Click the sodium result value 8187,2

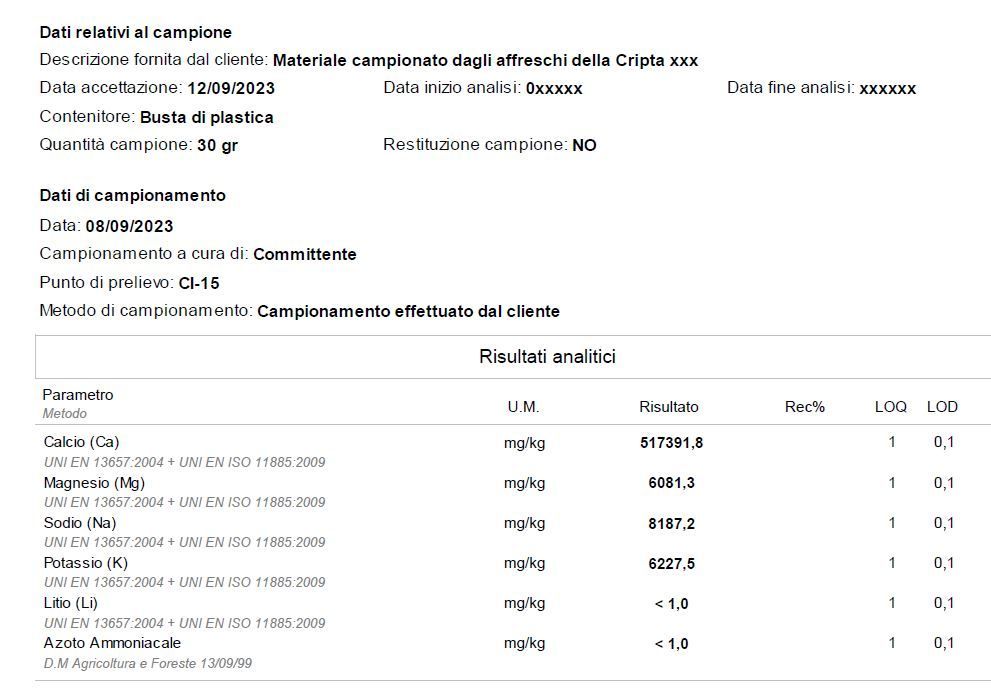pyautogui.click(x=671, y=523)
